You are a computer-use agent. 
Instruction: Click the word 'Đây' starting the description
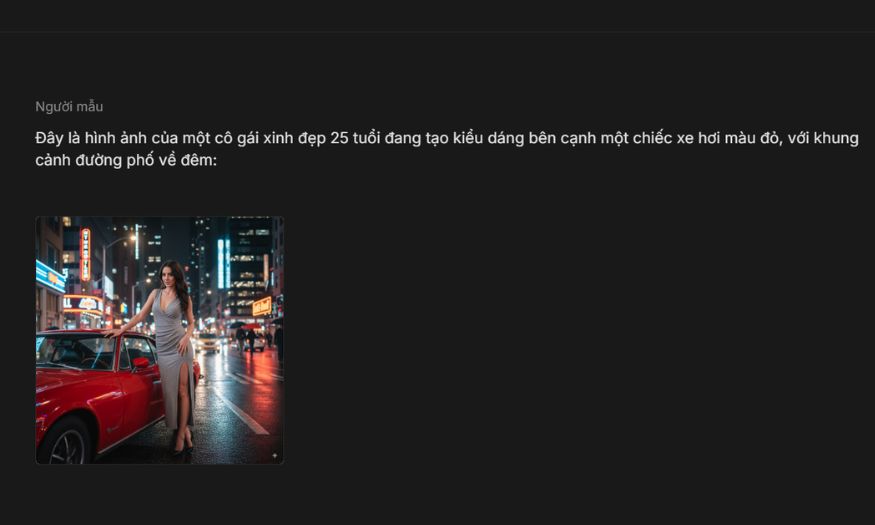click(49, 138)
